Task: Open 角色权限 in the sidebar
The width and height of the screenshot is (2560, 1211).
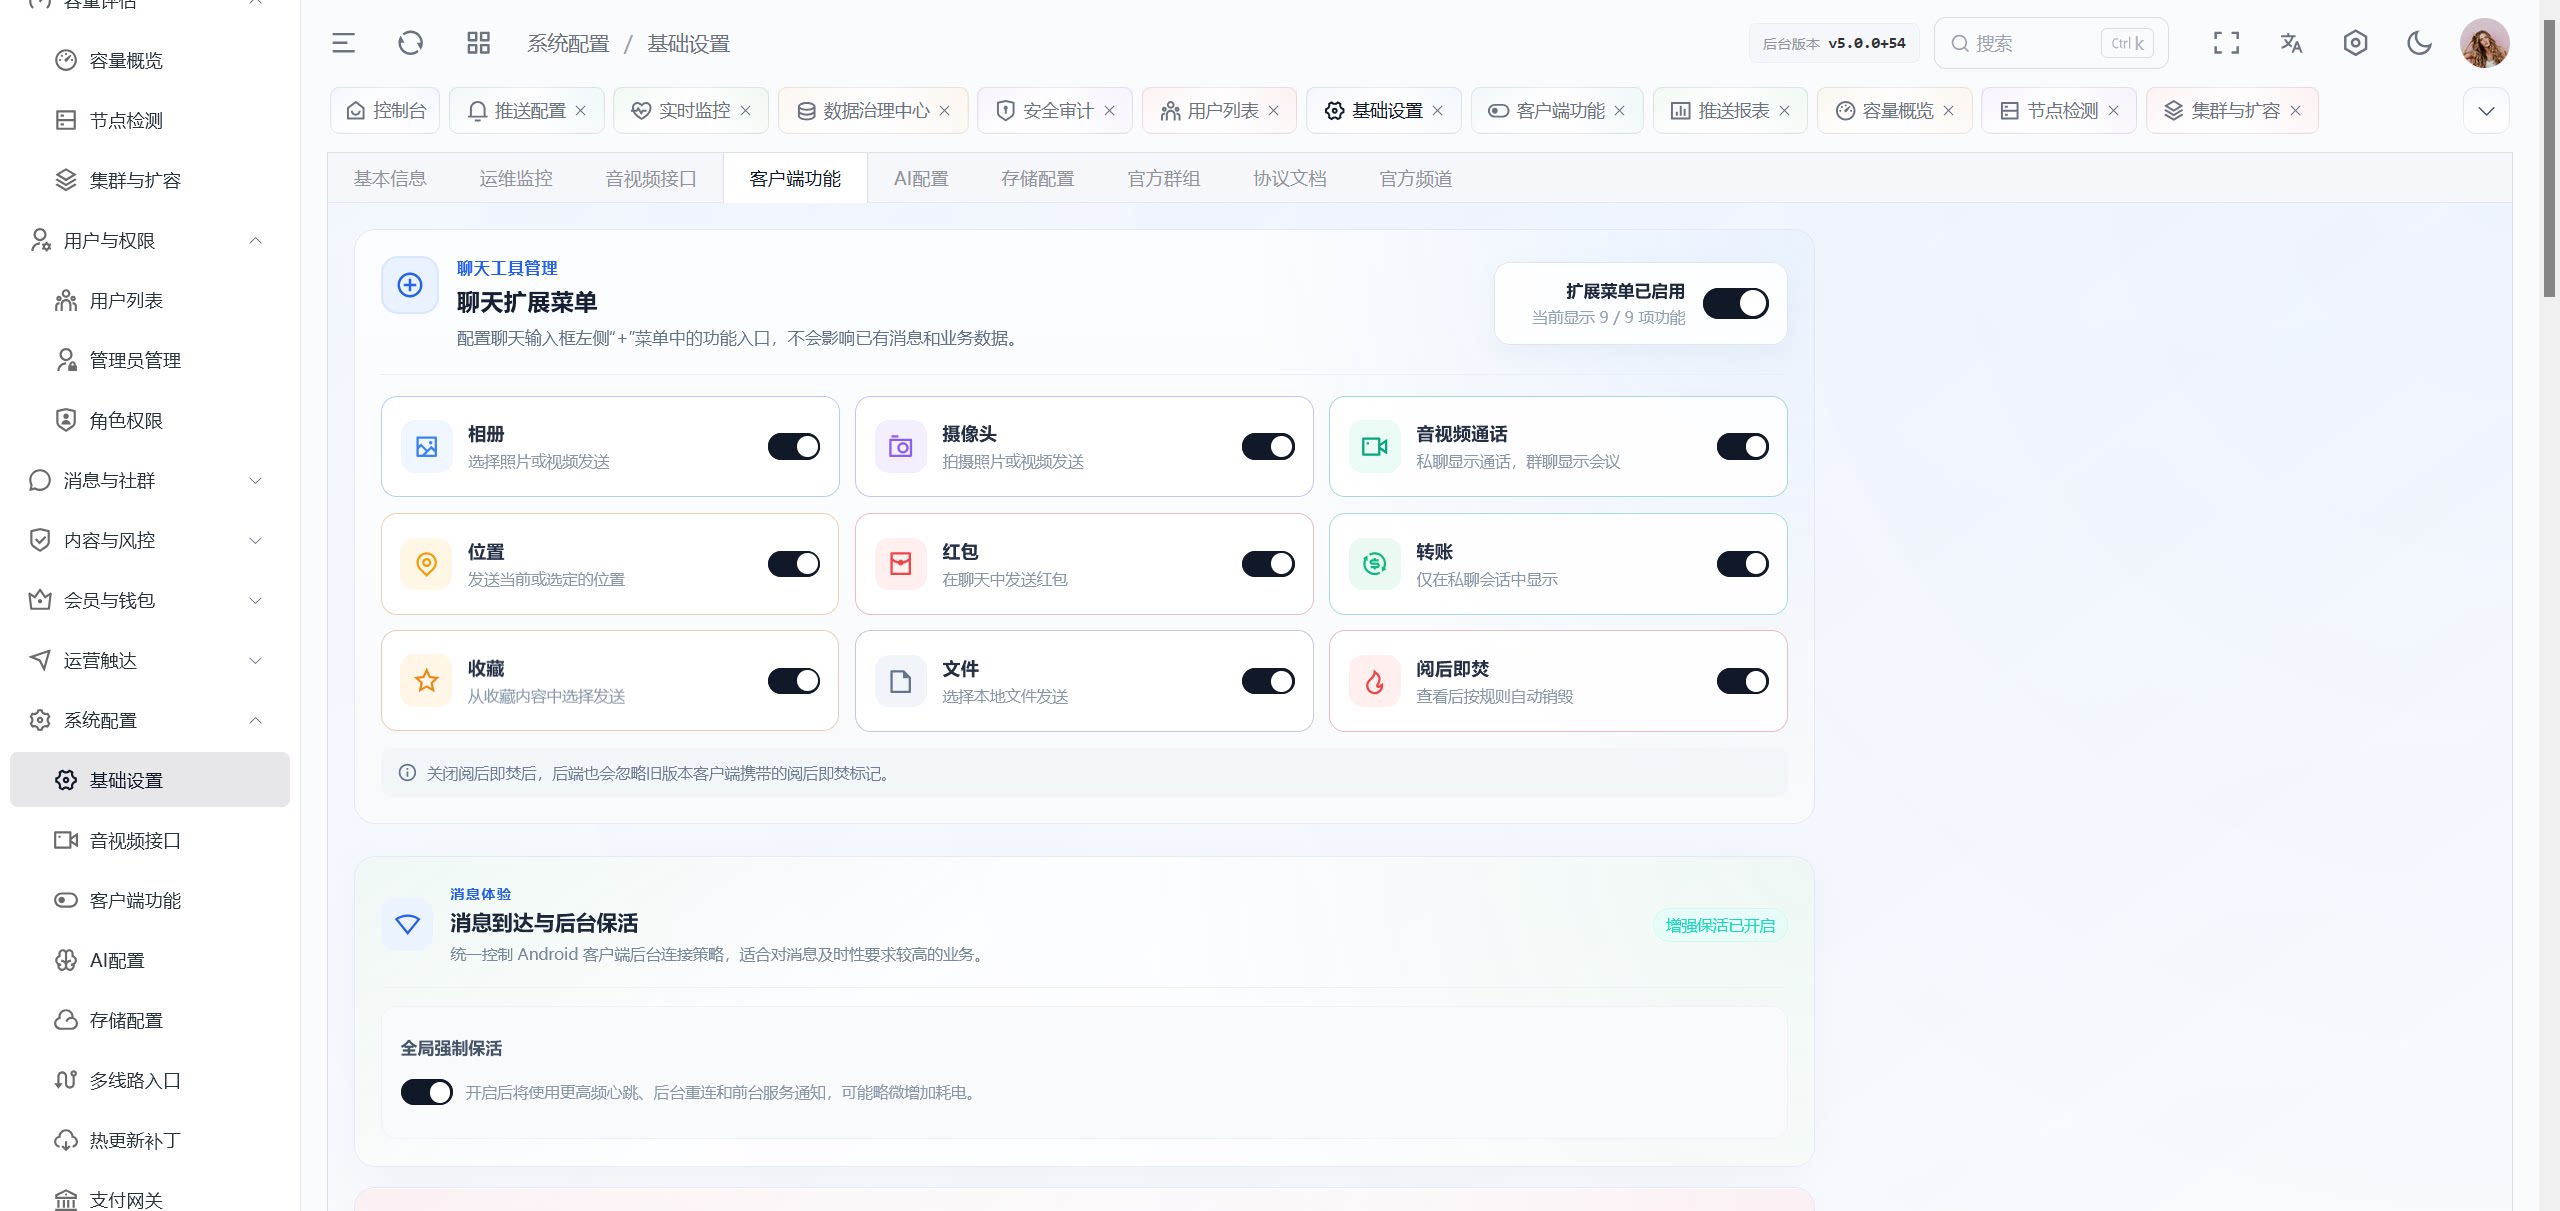Action: coord(150,420)
